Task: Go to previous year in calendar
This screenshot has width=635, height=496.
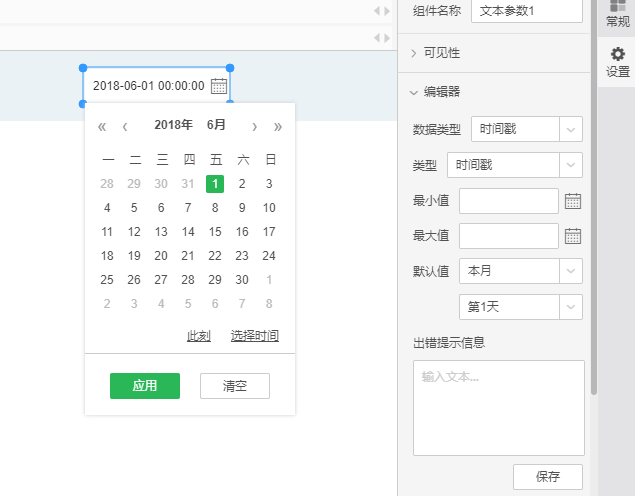Action: coord(102,126)
